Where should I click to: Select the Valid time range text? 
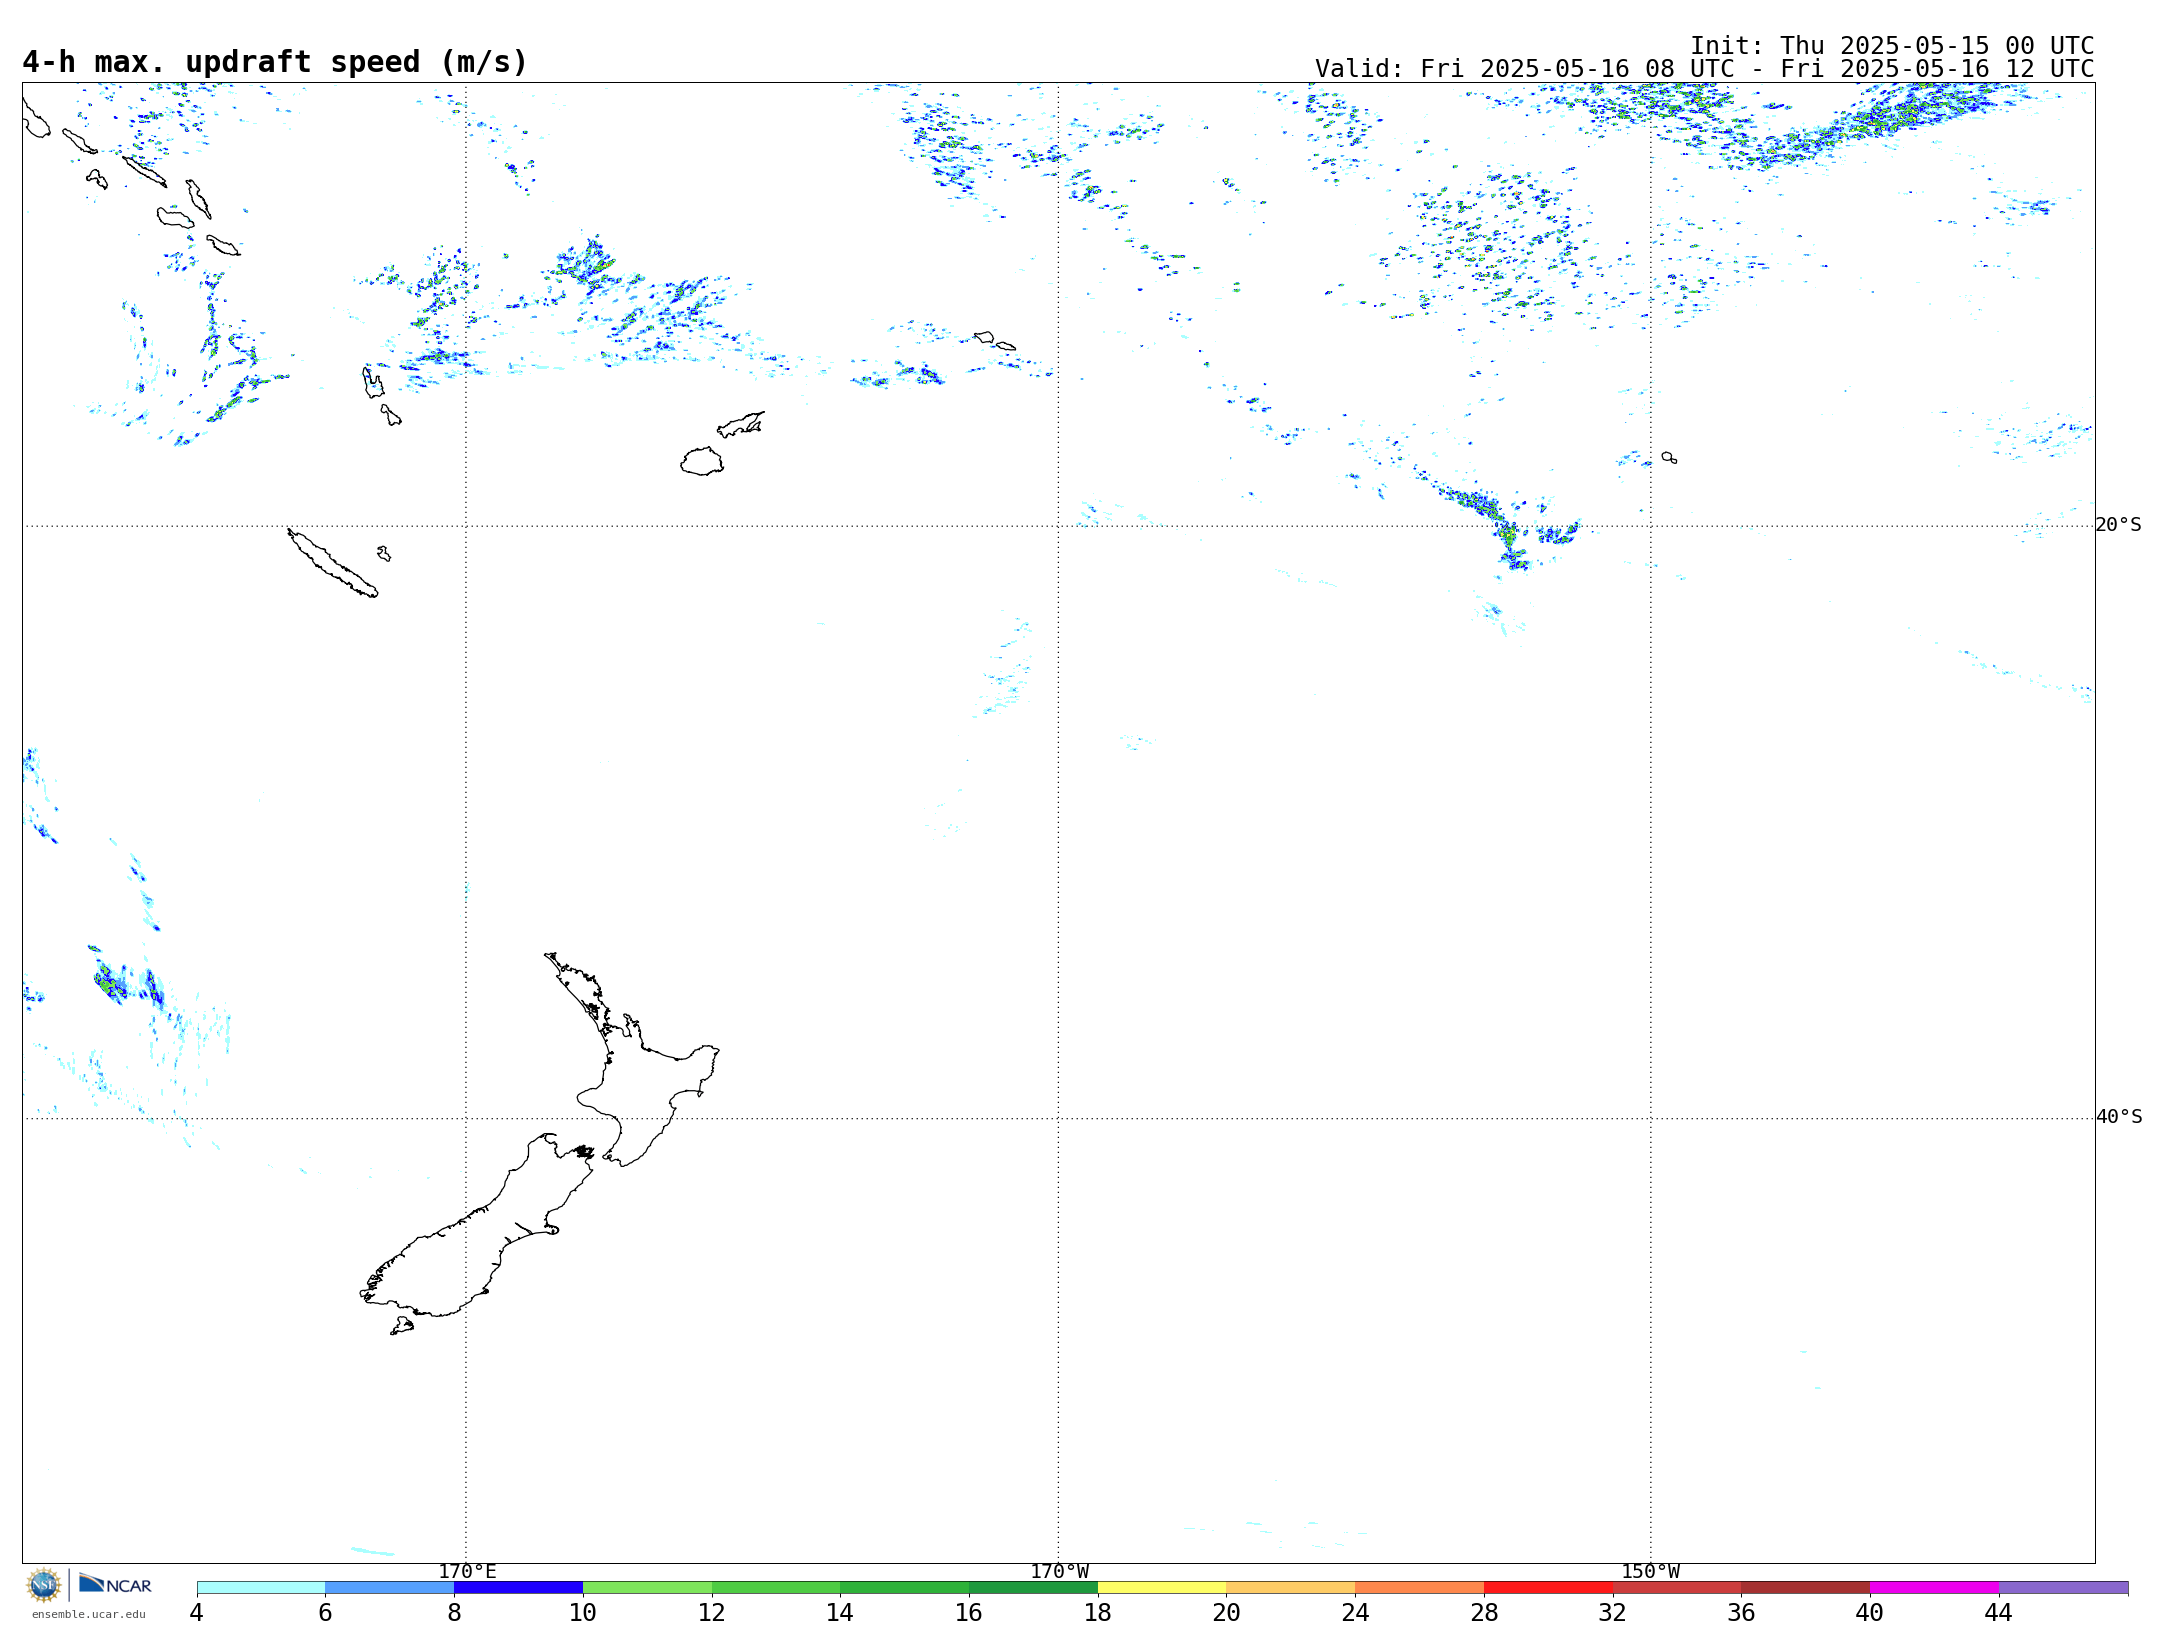coord(1704,68)
